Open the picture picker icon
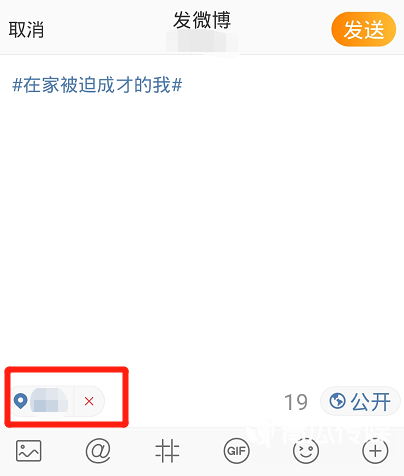This screenshot has width=404, height=476. [29, 451]
